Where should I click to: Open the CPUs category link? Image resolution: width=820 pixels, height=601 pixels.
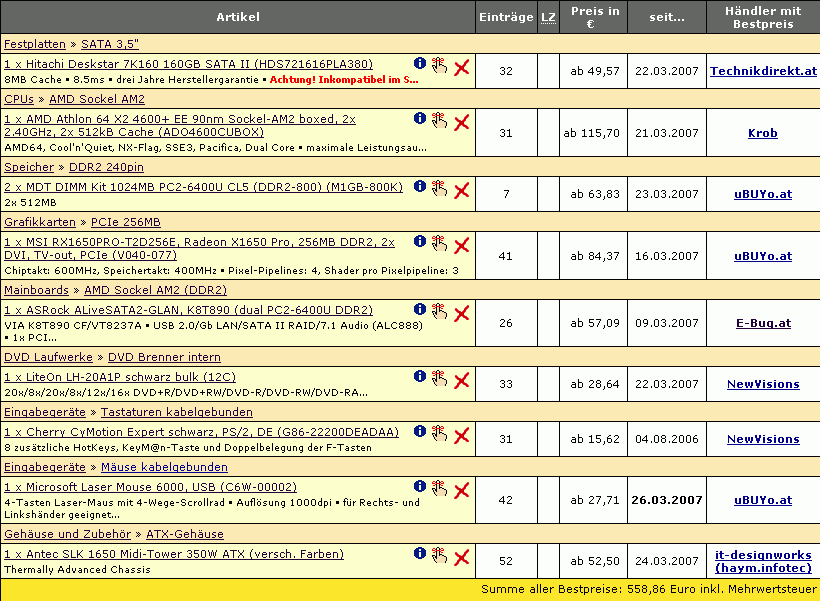coord(19,99)
